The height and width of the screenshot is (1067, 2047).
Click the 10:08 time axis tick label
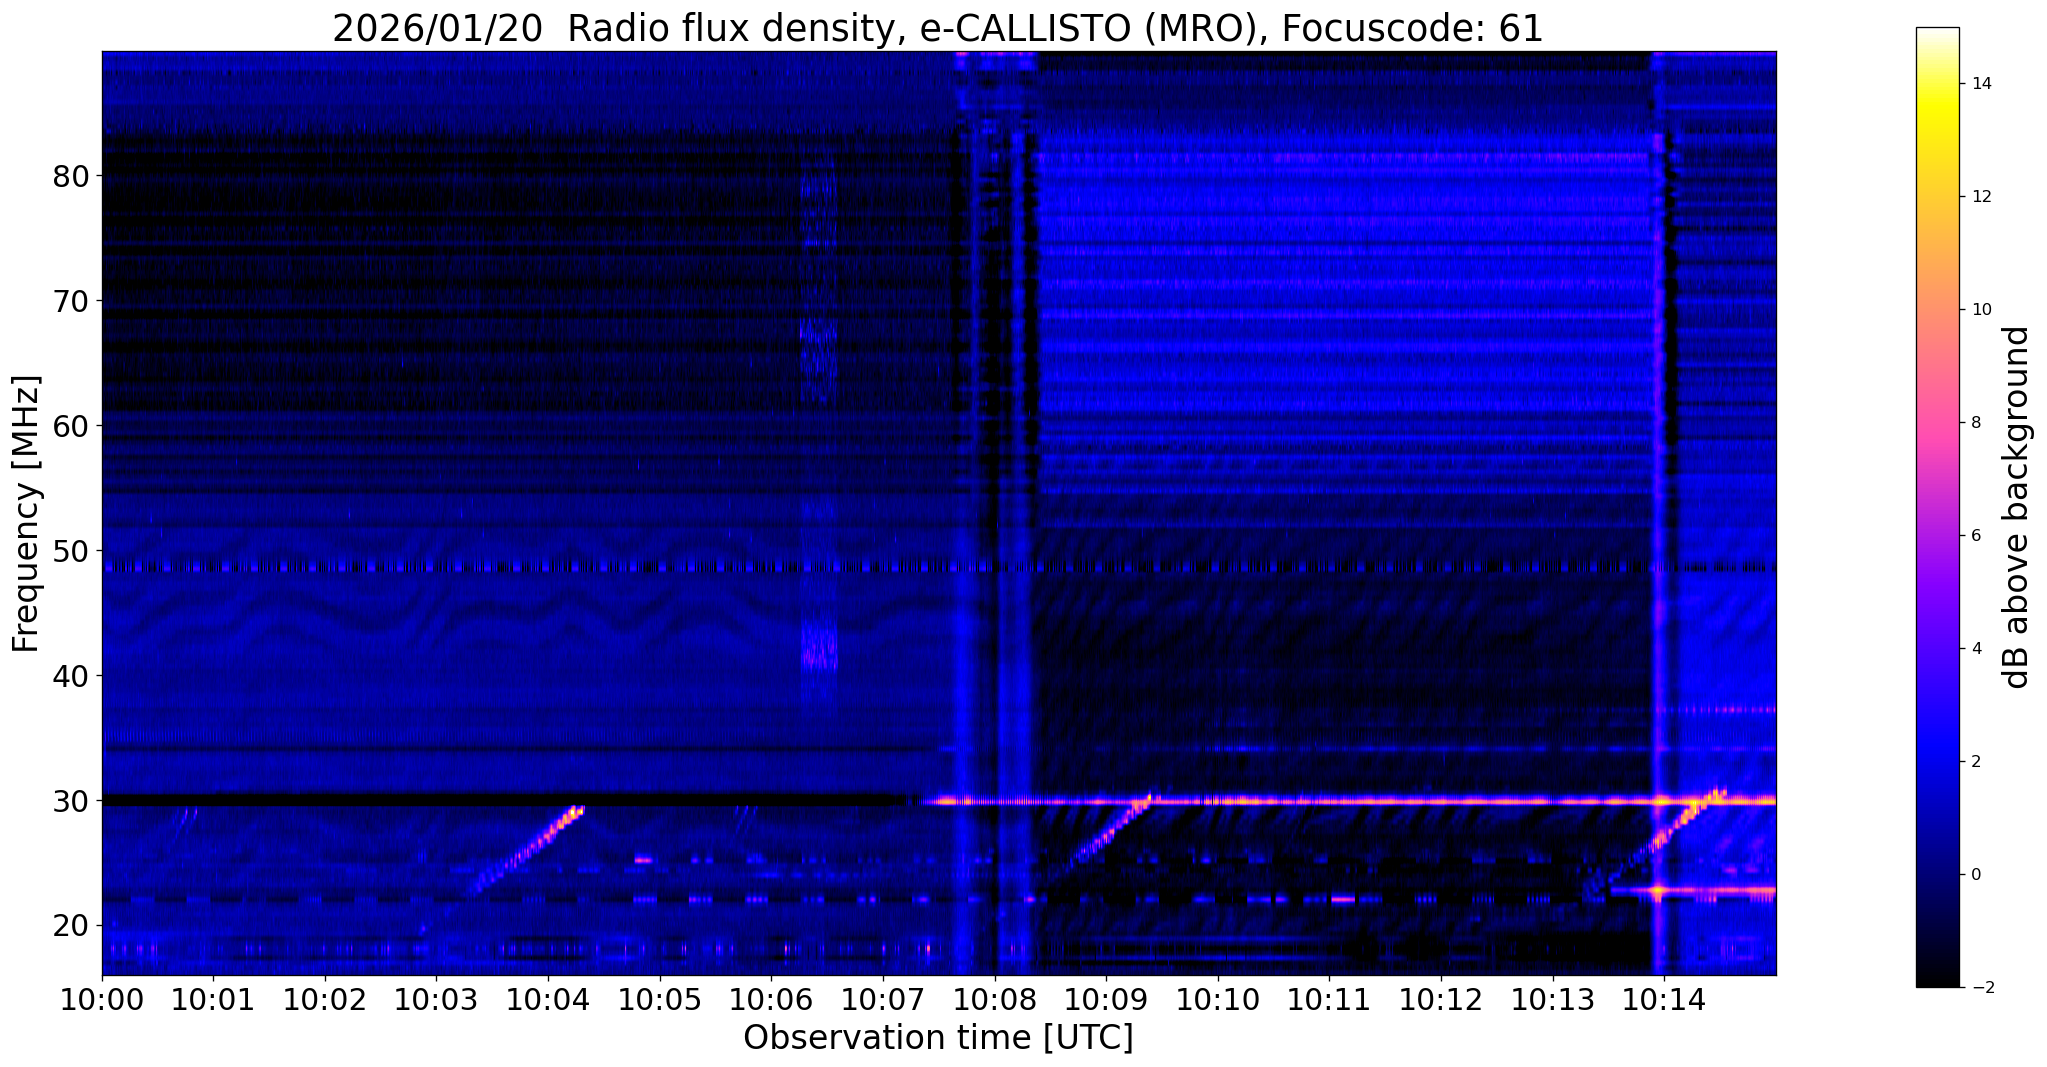(994, 999)
